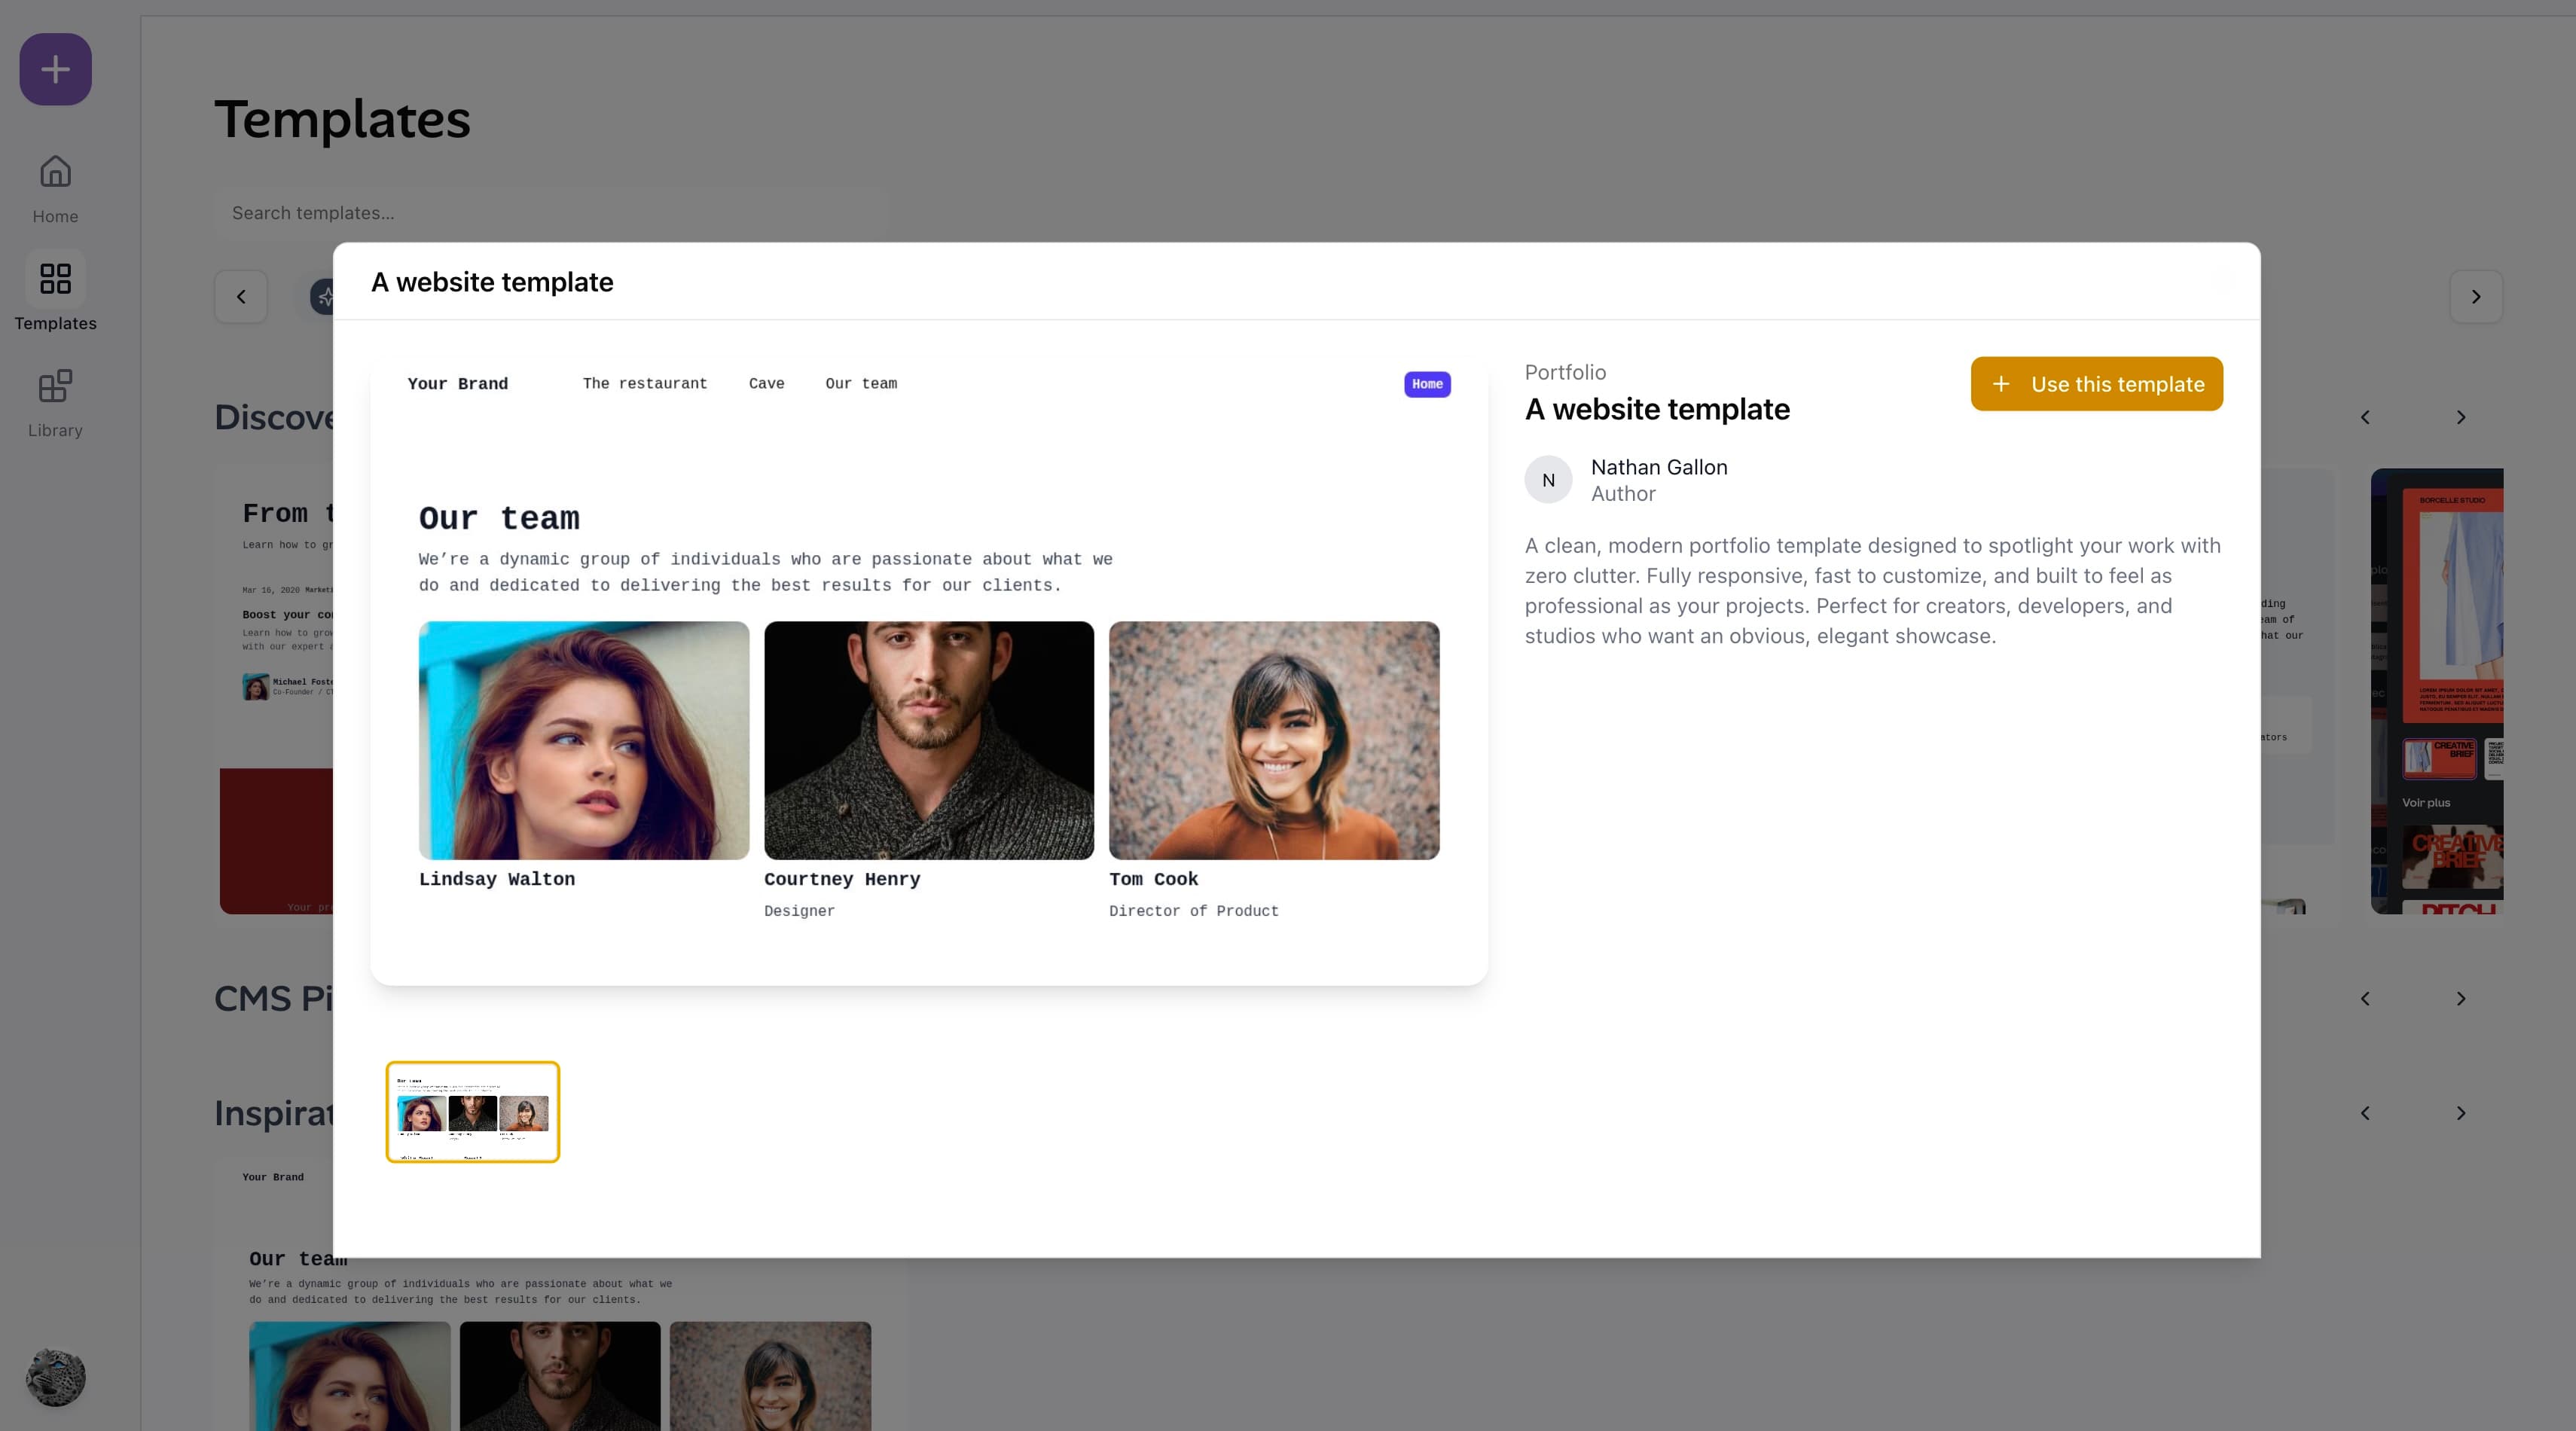Go forward in the Inspiration carousel
Image resolution: width=2576 pixels, height=1431 pixels.
pyautogui.click(x=2460, y=1113)
